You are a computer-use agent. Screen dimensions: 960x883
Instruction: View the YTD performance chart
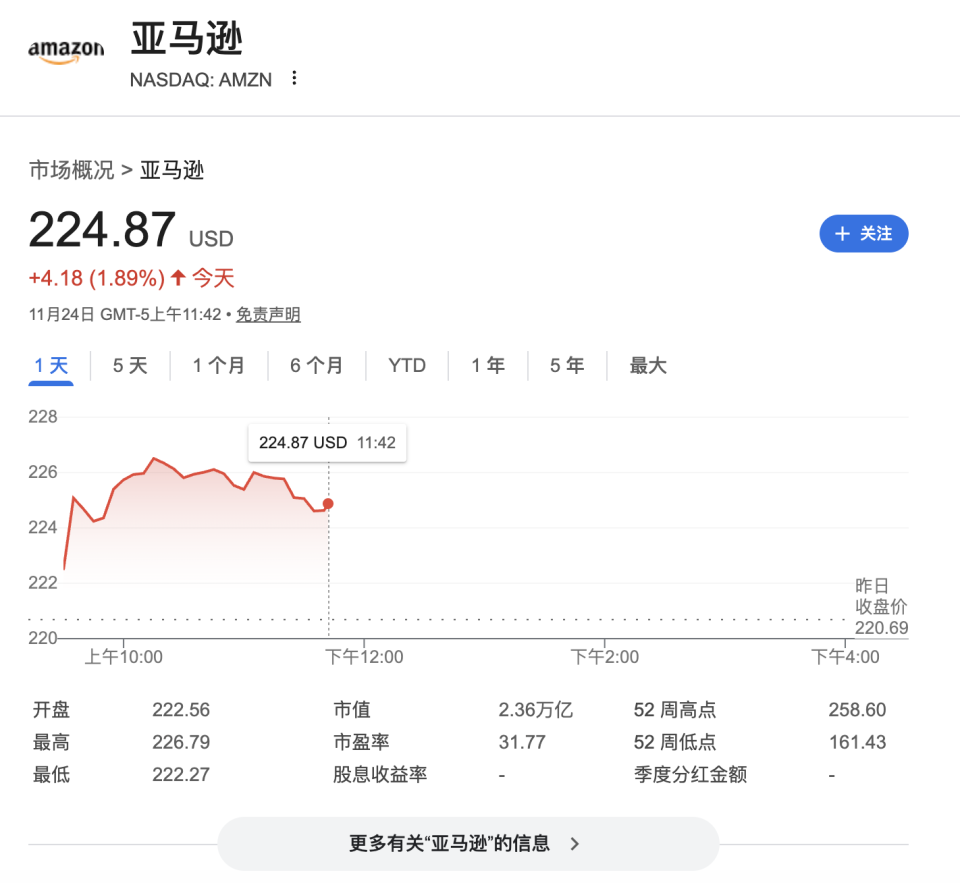[x=406, y=365]
